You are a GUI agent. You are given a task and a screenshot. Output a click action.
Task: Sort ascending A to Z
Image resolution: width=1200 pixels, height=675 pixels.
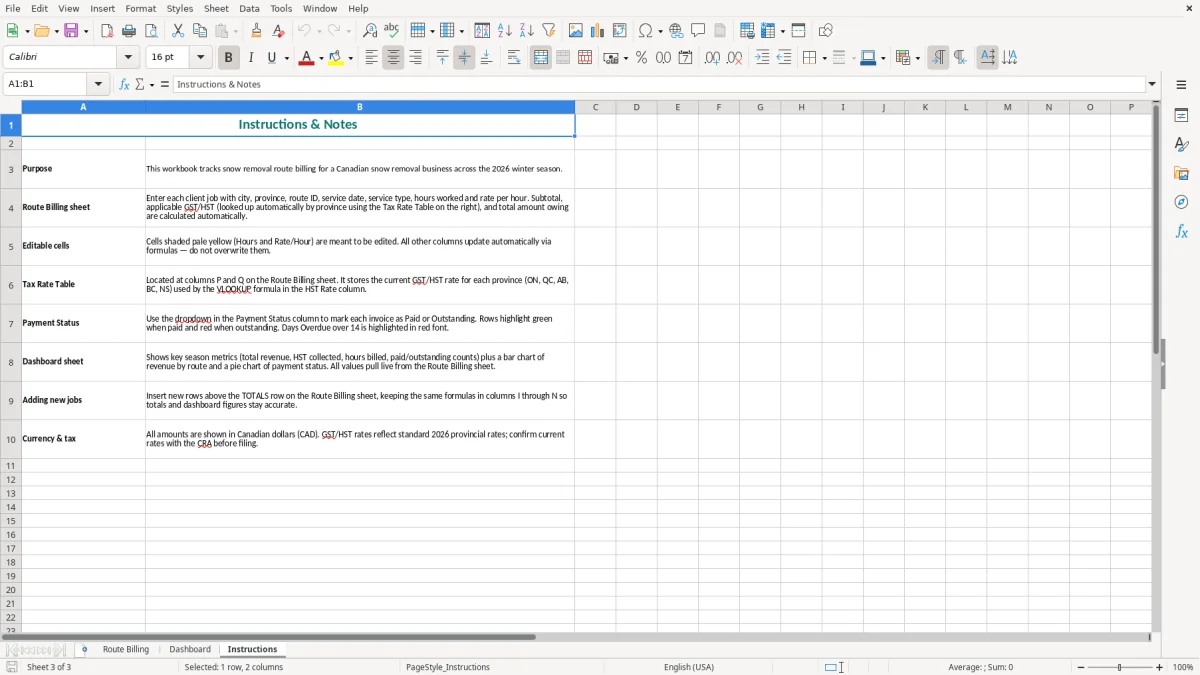(x=504, y=31)
